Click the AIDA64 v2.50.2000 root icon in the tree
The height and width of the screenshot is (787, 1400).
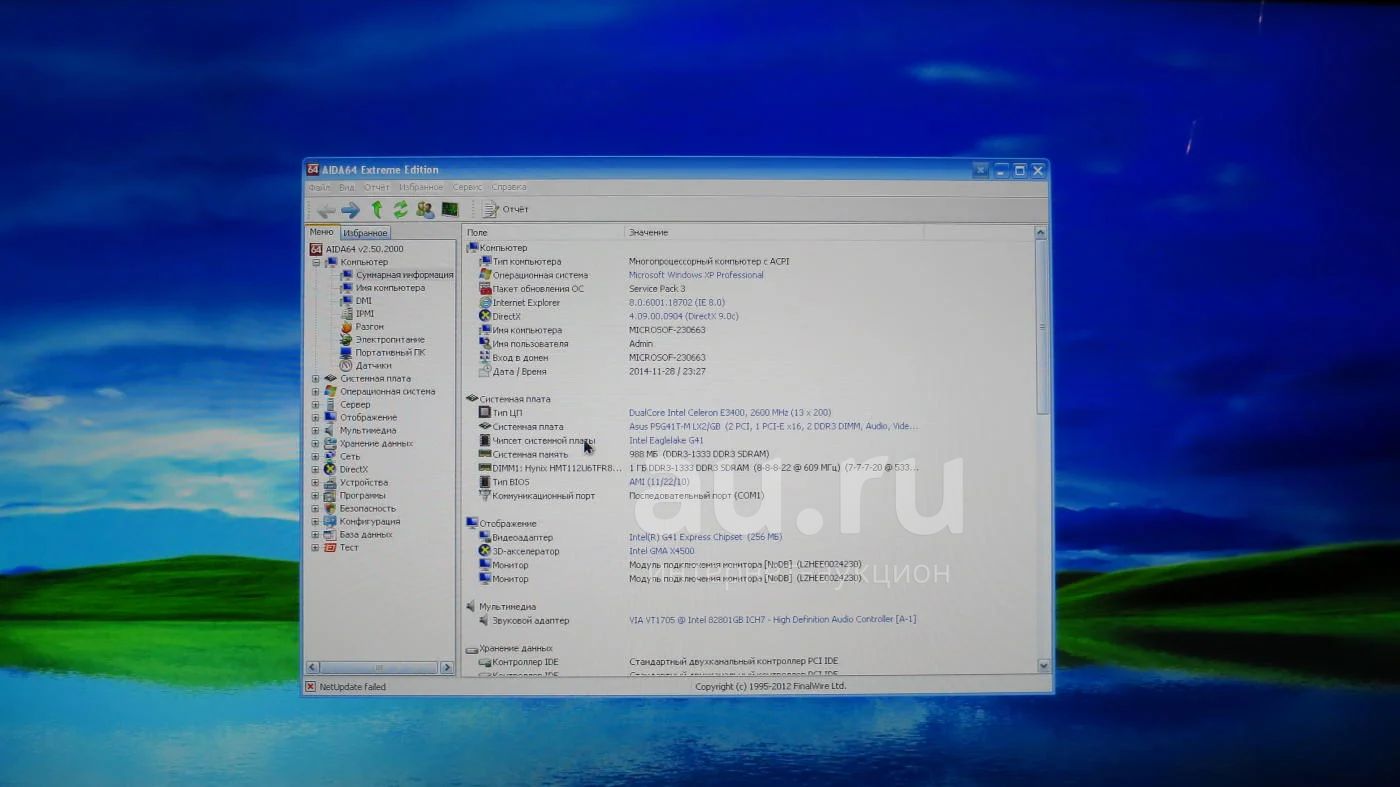click(x=316, y=249)
